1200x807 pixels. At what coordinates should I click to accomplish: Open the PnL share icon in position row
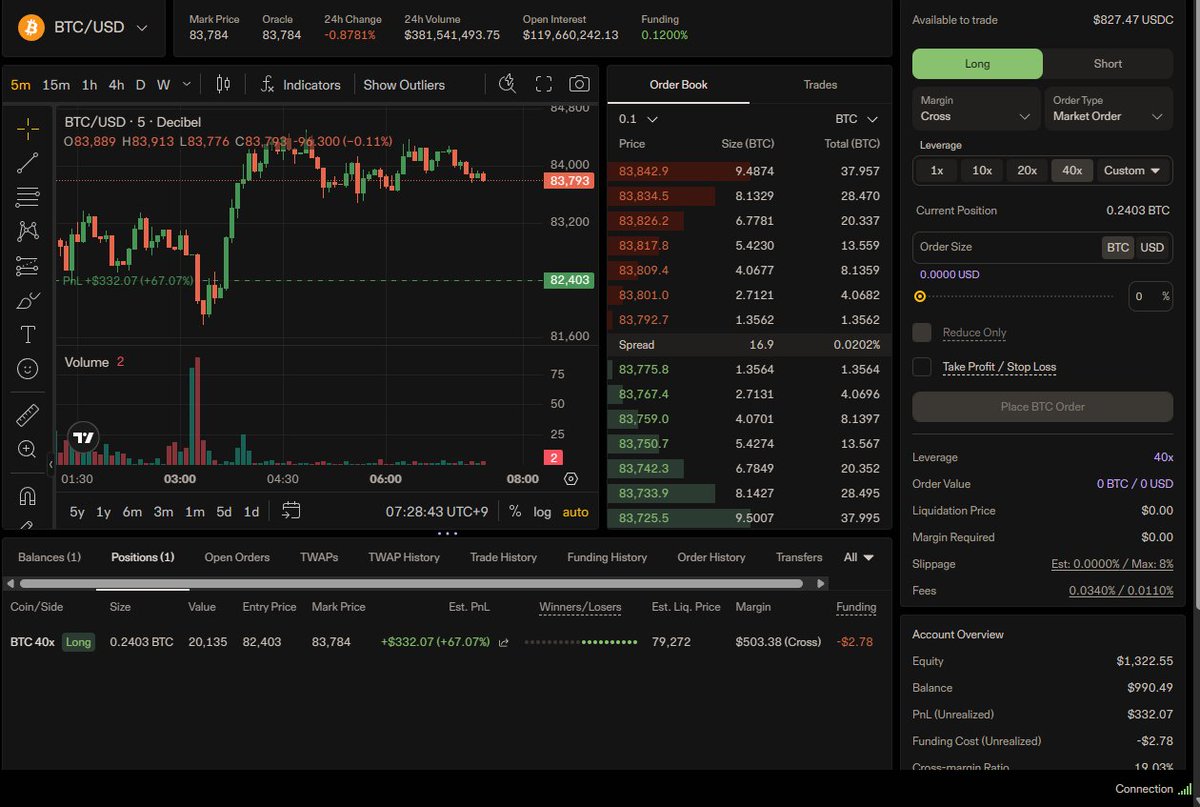(x=503, y=642)
